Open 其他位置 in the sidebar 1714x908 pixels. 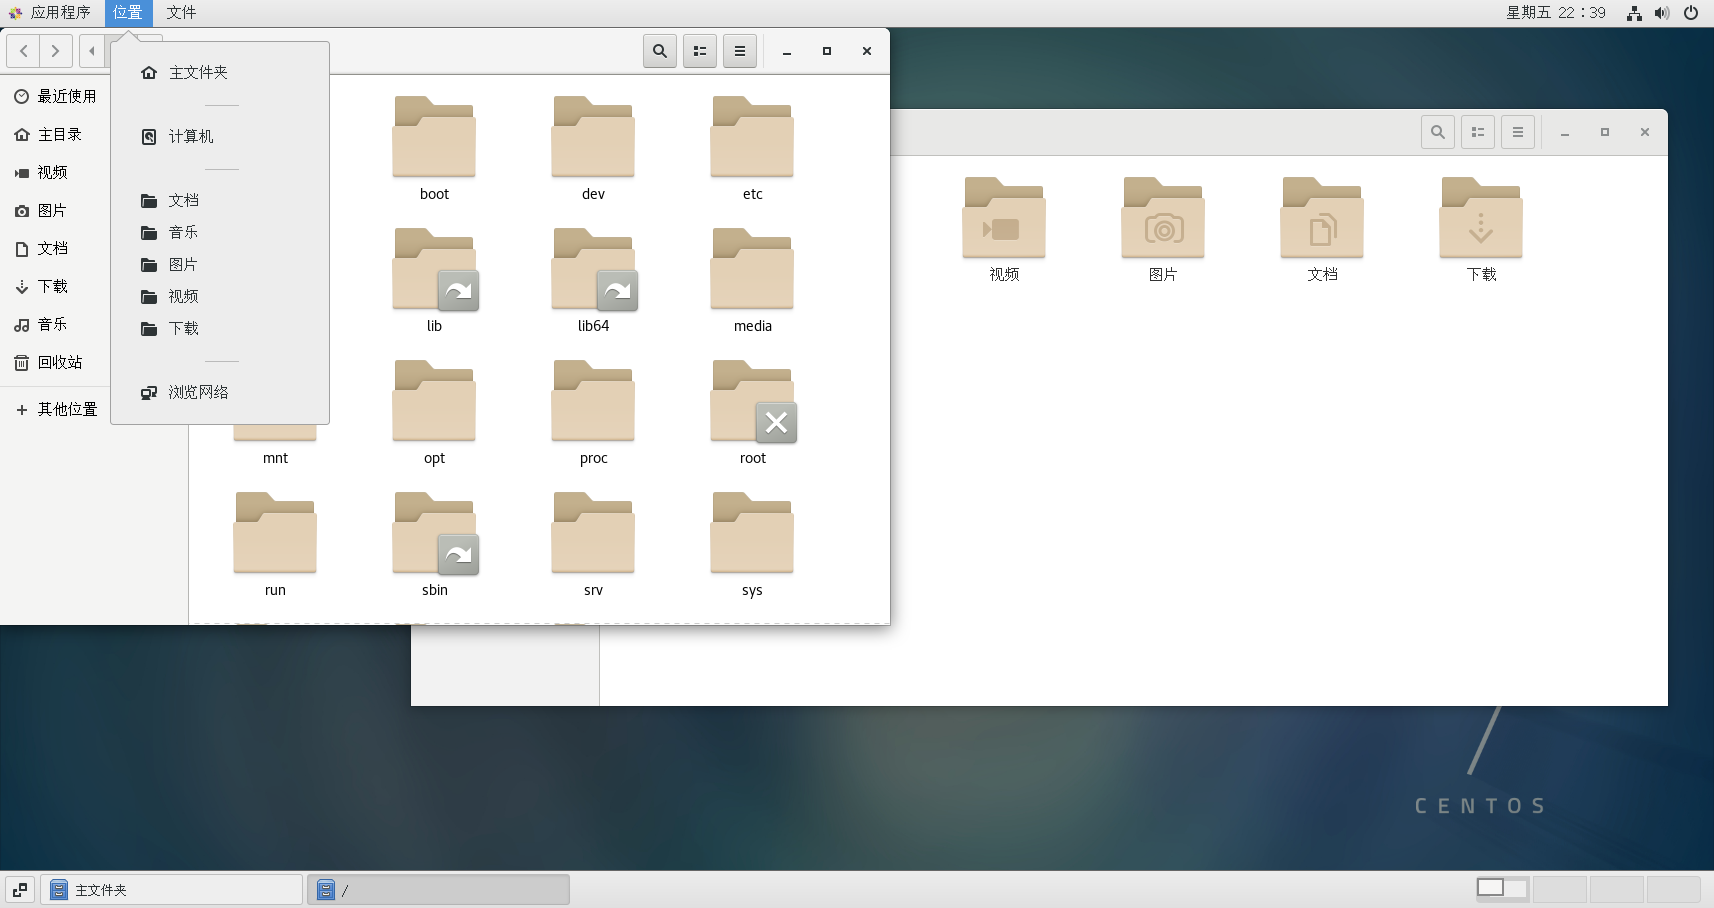point(56,409)
